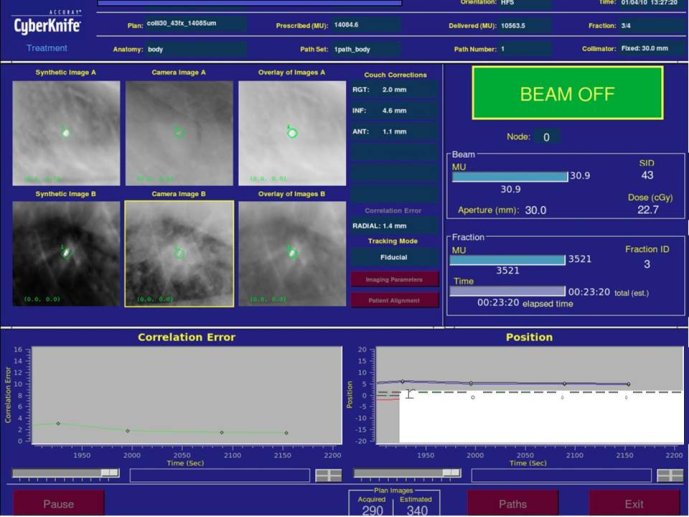
Task: Click the Fraction Time progress bar
Action: click(508, 291)
